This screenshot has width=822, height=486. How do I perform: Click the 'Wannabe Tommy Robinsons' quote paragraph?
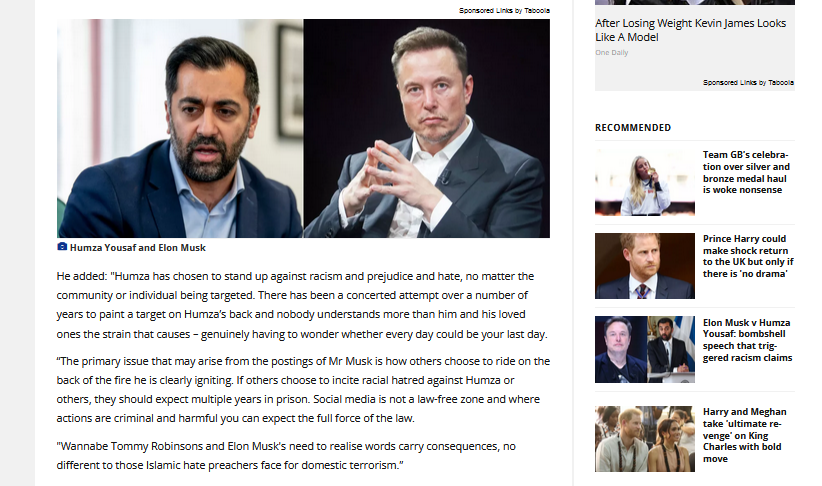click(x=286, y=456)
